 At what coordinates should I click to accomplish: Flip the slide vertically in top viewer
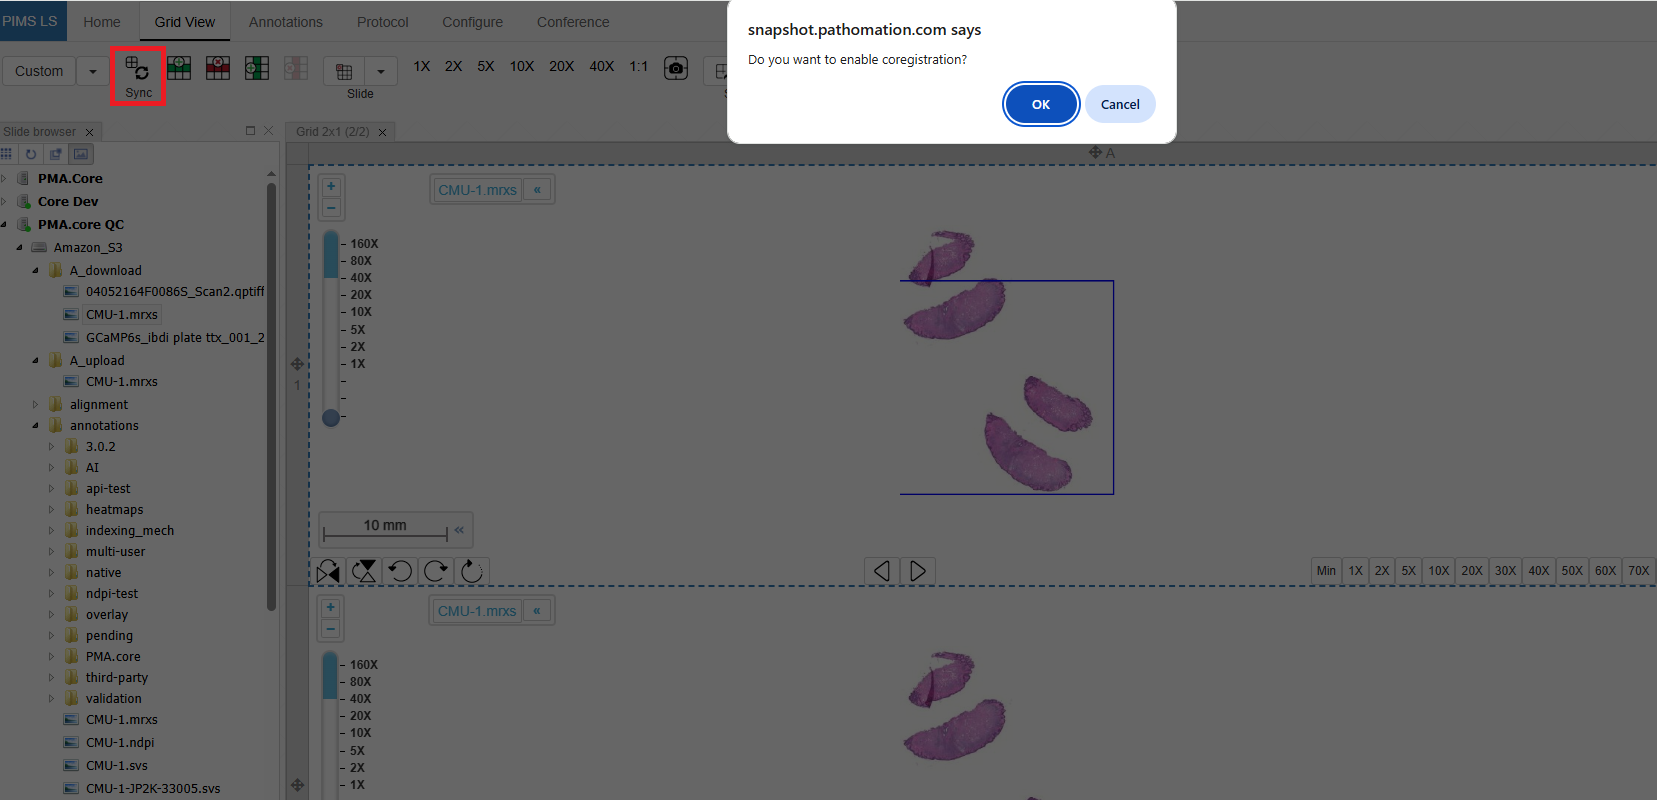(365, 571)
